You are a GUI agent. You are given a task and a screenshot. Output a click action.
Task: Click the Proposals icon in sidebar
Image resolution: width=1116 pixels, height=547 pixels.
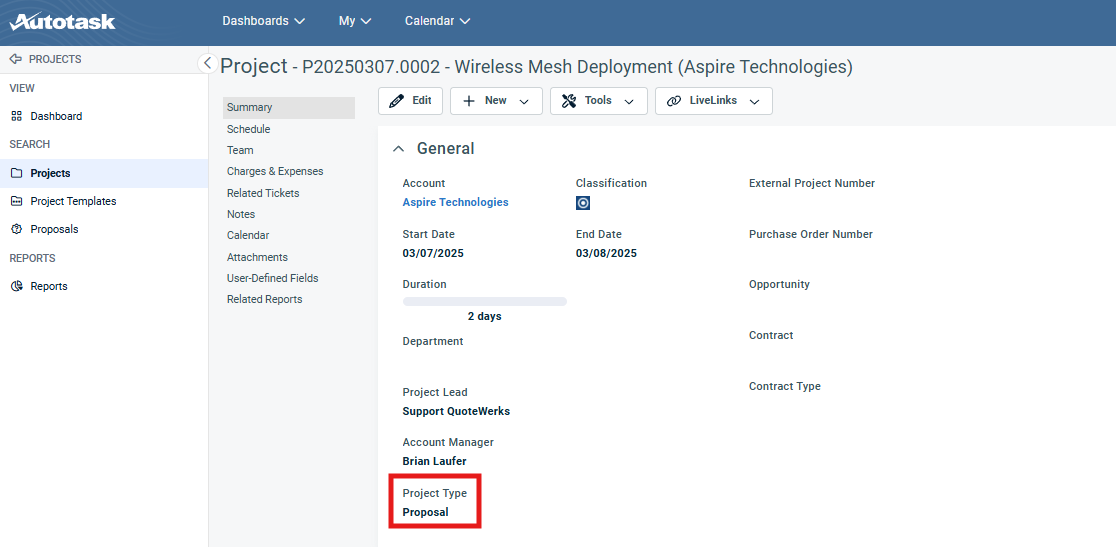point(16,229)
